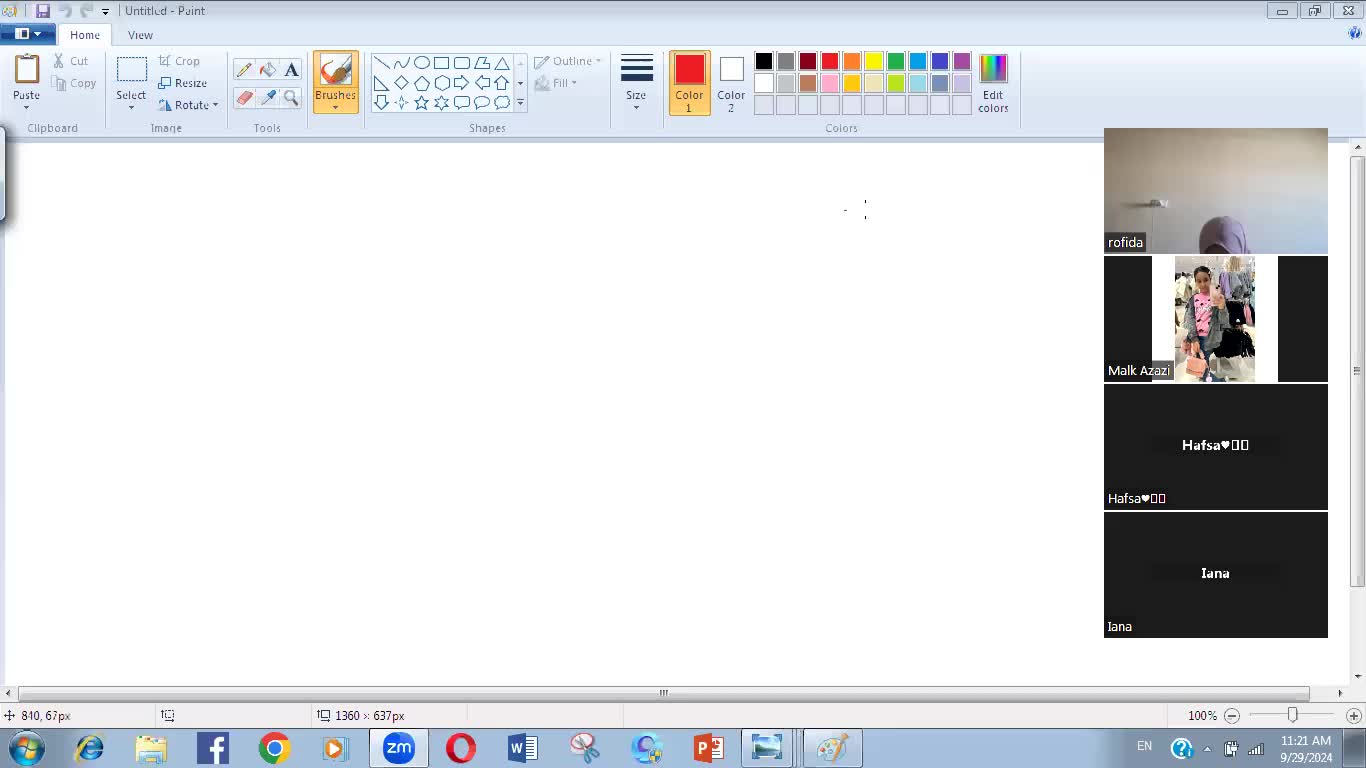Activate the Color picker eyedropper
Viewport: 1366px width, 768px height.
click(x=268, y=98)
